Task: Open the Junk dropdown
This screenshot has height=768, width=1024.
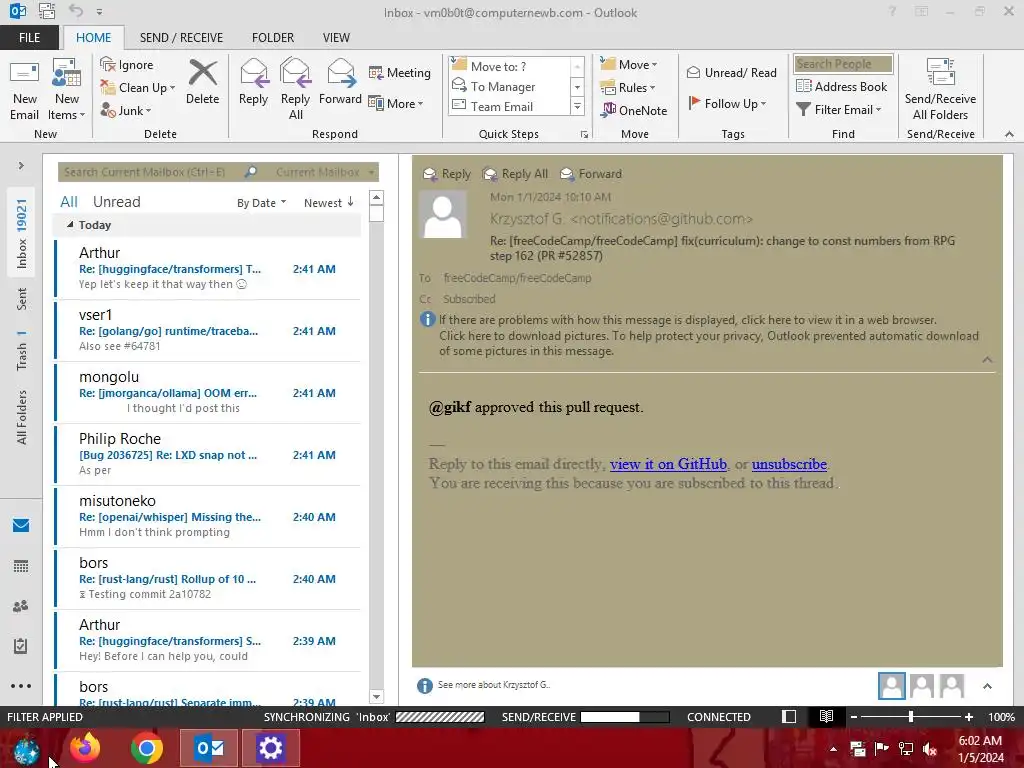Action: [125, 110]
